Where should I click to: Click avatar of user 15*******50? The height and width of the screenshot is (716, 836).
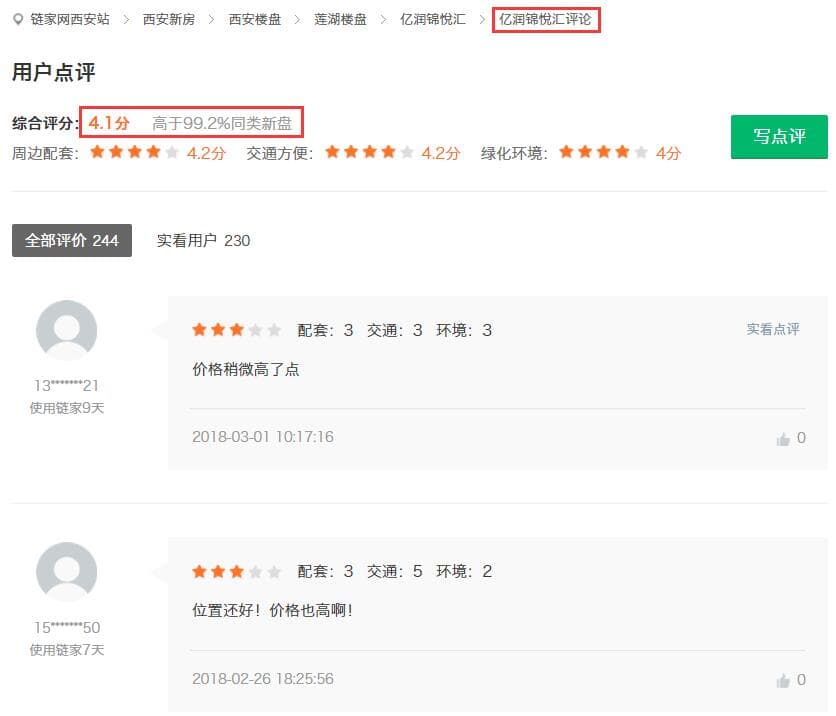point(66,572)
